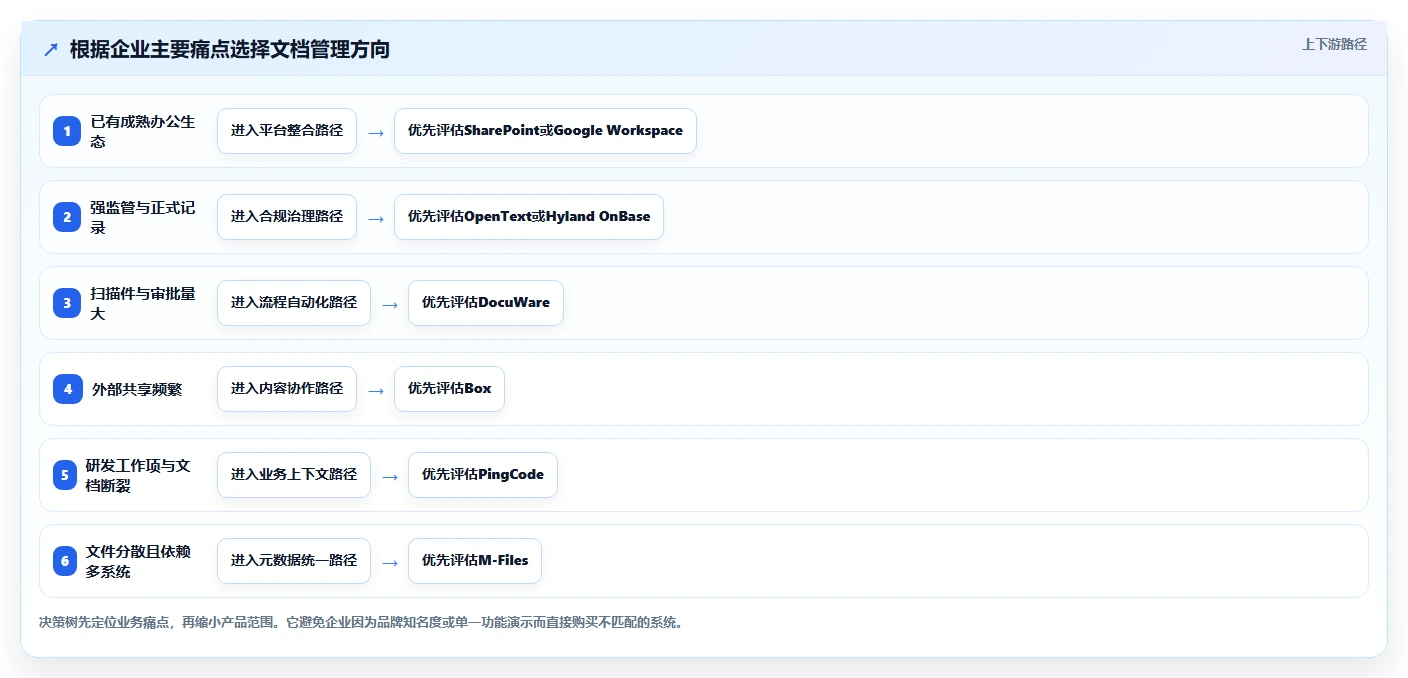Click the 强监管与正式记录 label
Viewport: 1408px width, 678px height.
click(x=142, y=217)
